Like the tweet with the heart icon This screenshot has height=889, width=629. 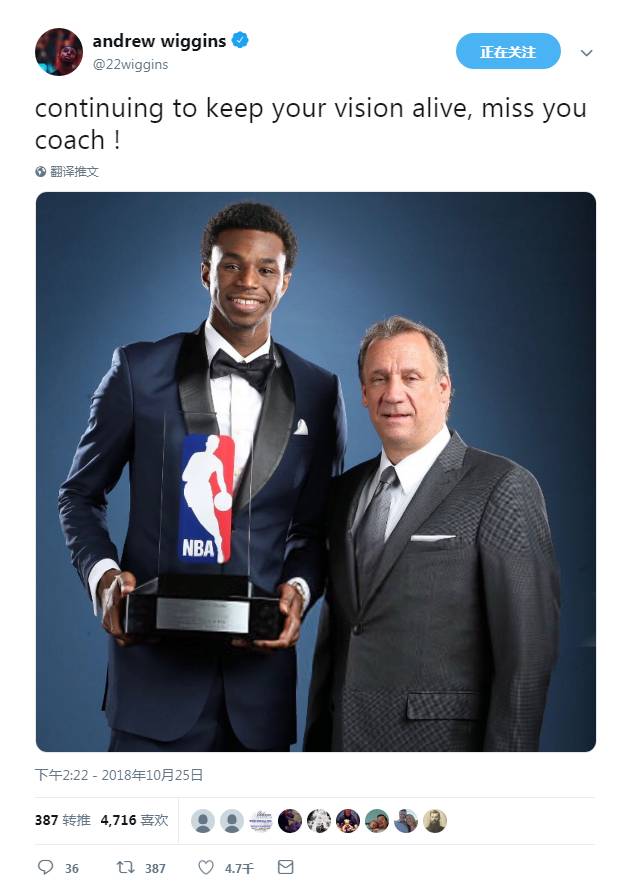206,867
